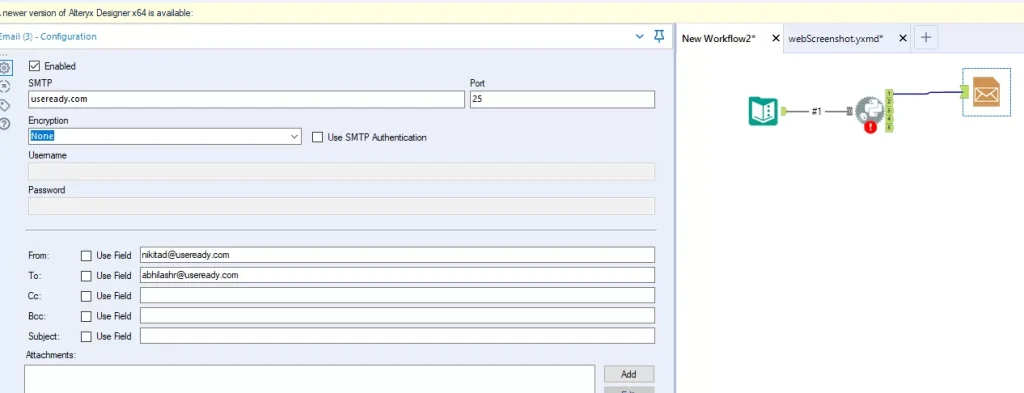Open the Annotation tag tab in the sidebar
The image size is (1024, 393).
click(5, 105)
